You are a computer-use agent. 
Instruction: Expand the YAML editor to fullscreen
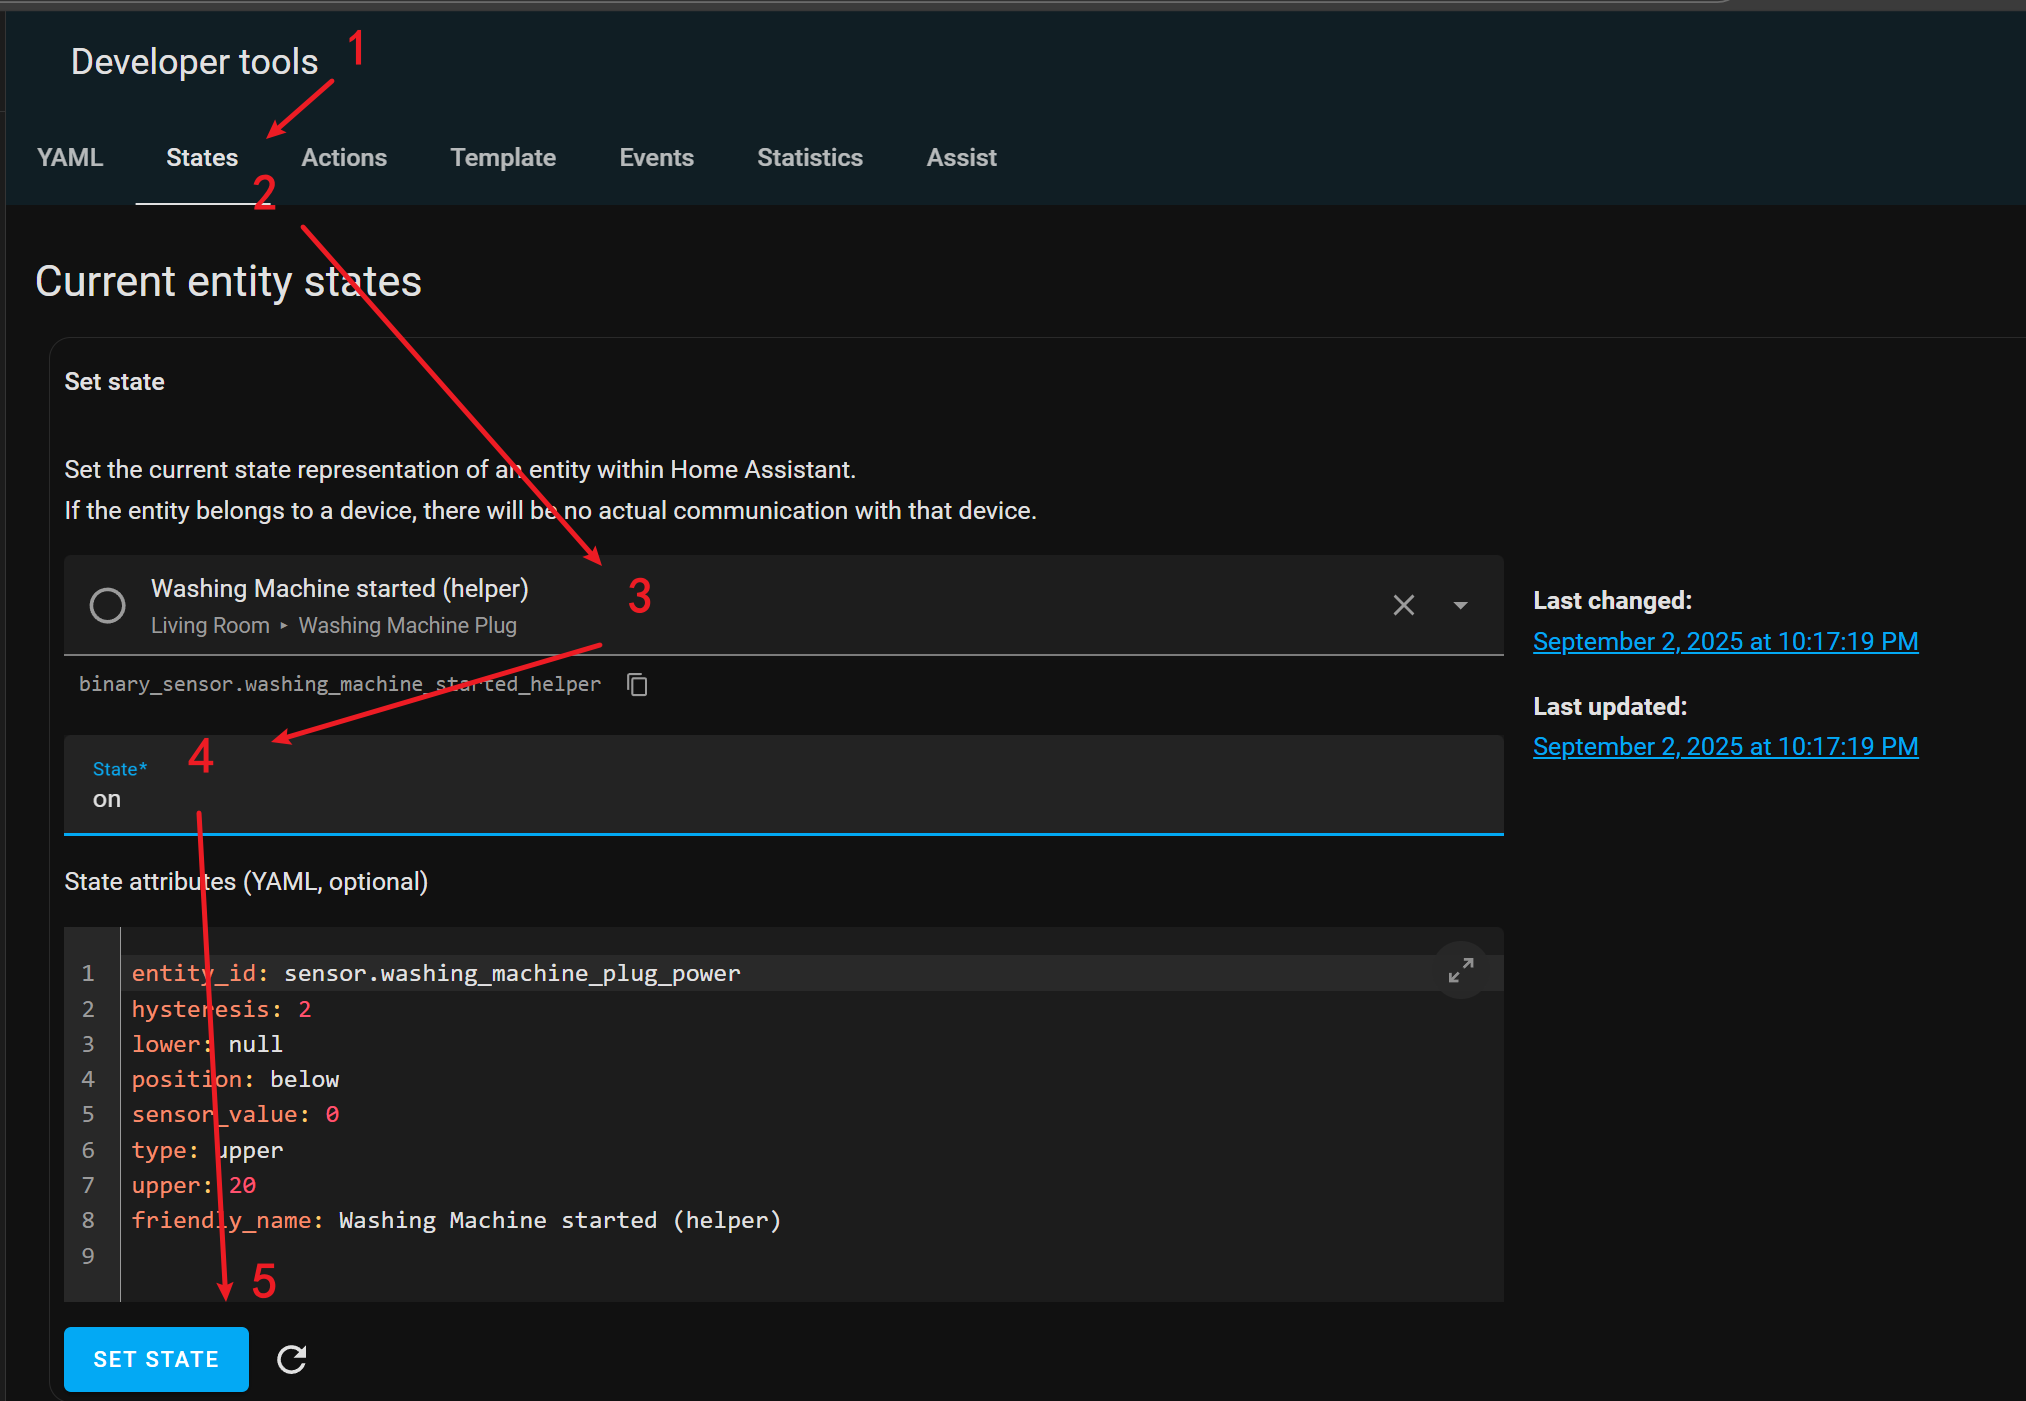click(1461, 970)
